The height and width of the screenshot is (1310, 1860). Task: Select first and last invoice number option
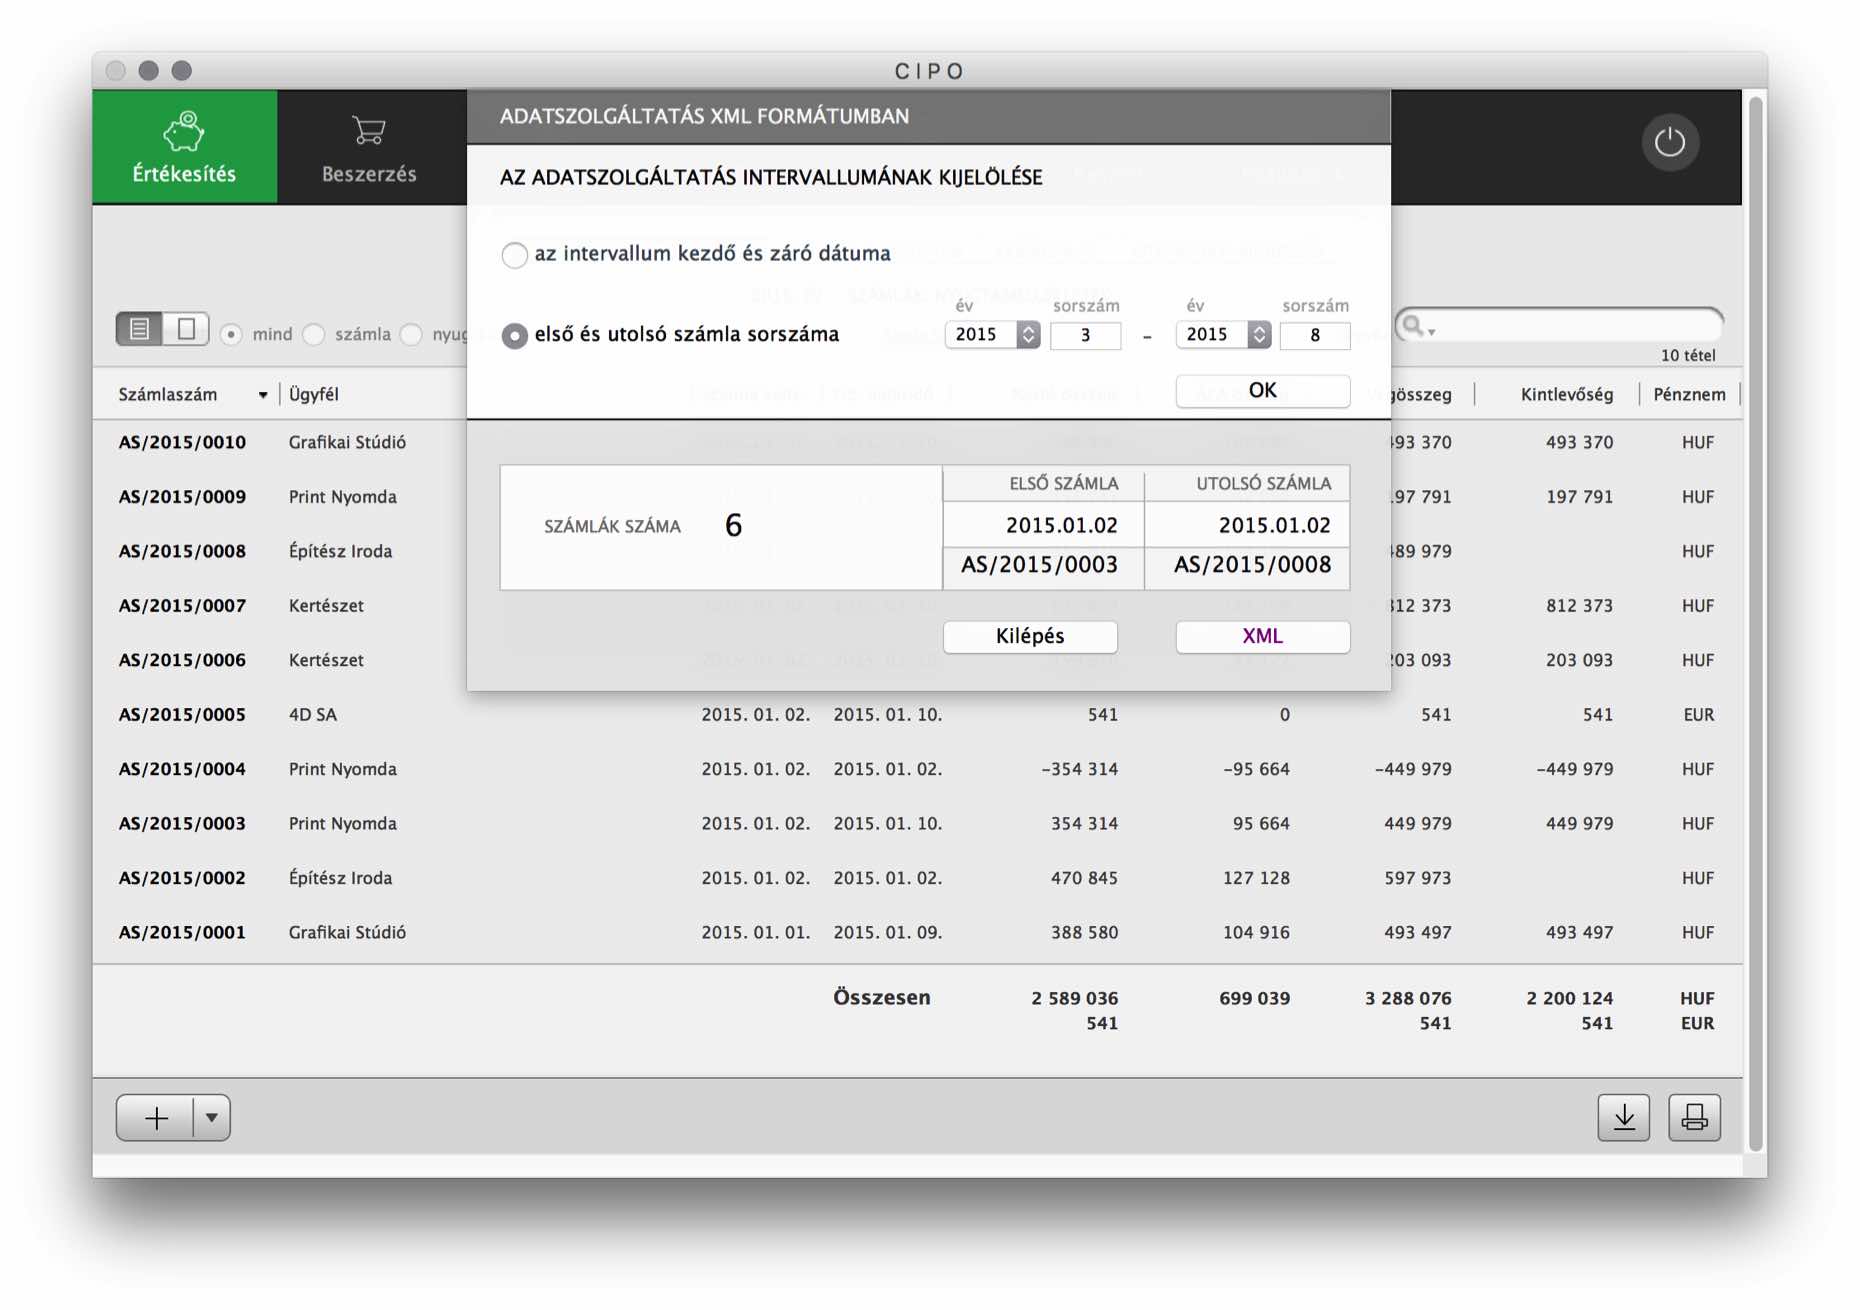[x=514, y=336]
